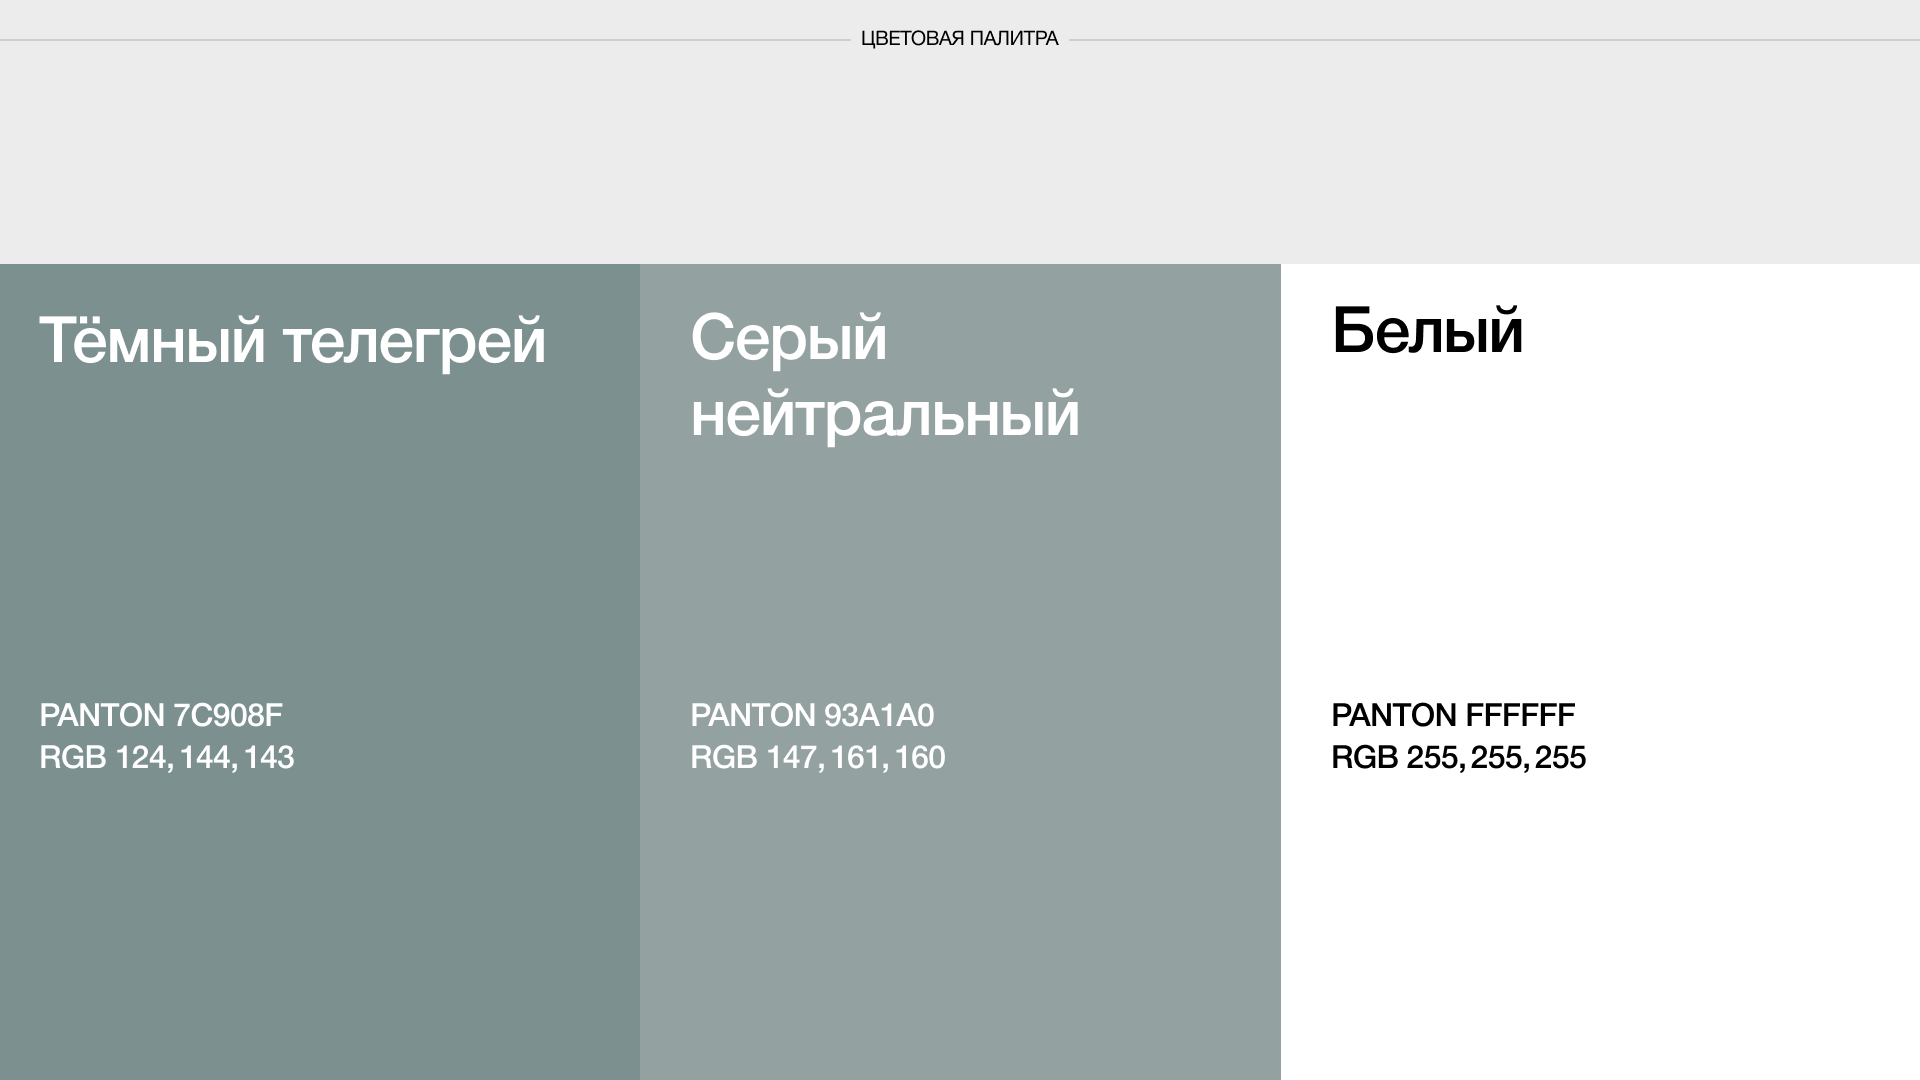Click the horizontal line right of the header
The height and width of the screenshot is (1080, 1920).
(x=1500, y=40)
